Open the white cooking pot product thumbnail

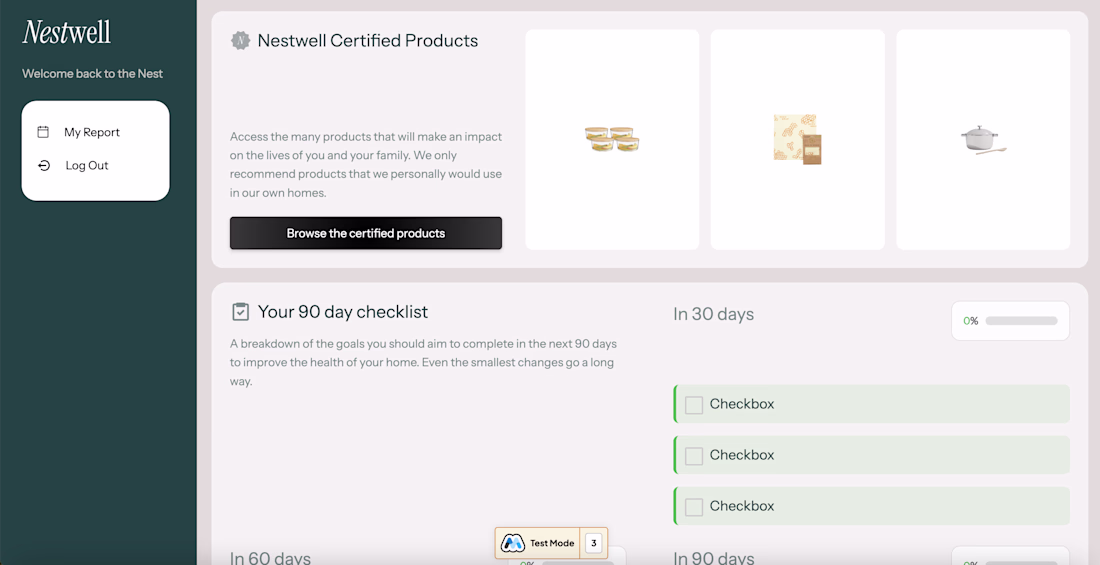pyautogui.click(x=983, y=139)
